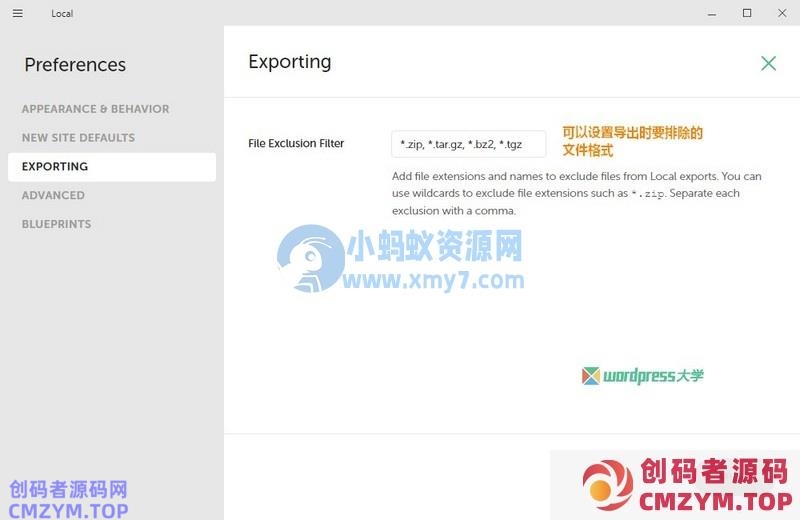Click the File Exclusion Filter input field
This screenshot has width=800, height=520.
click(x=468, y=144)
